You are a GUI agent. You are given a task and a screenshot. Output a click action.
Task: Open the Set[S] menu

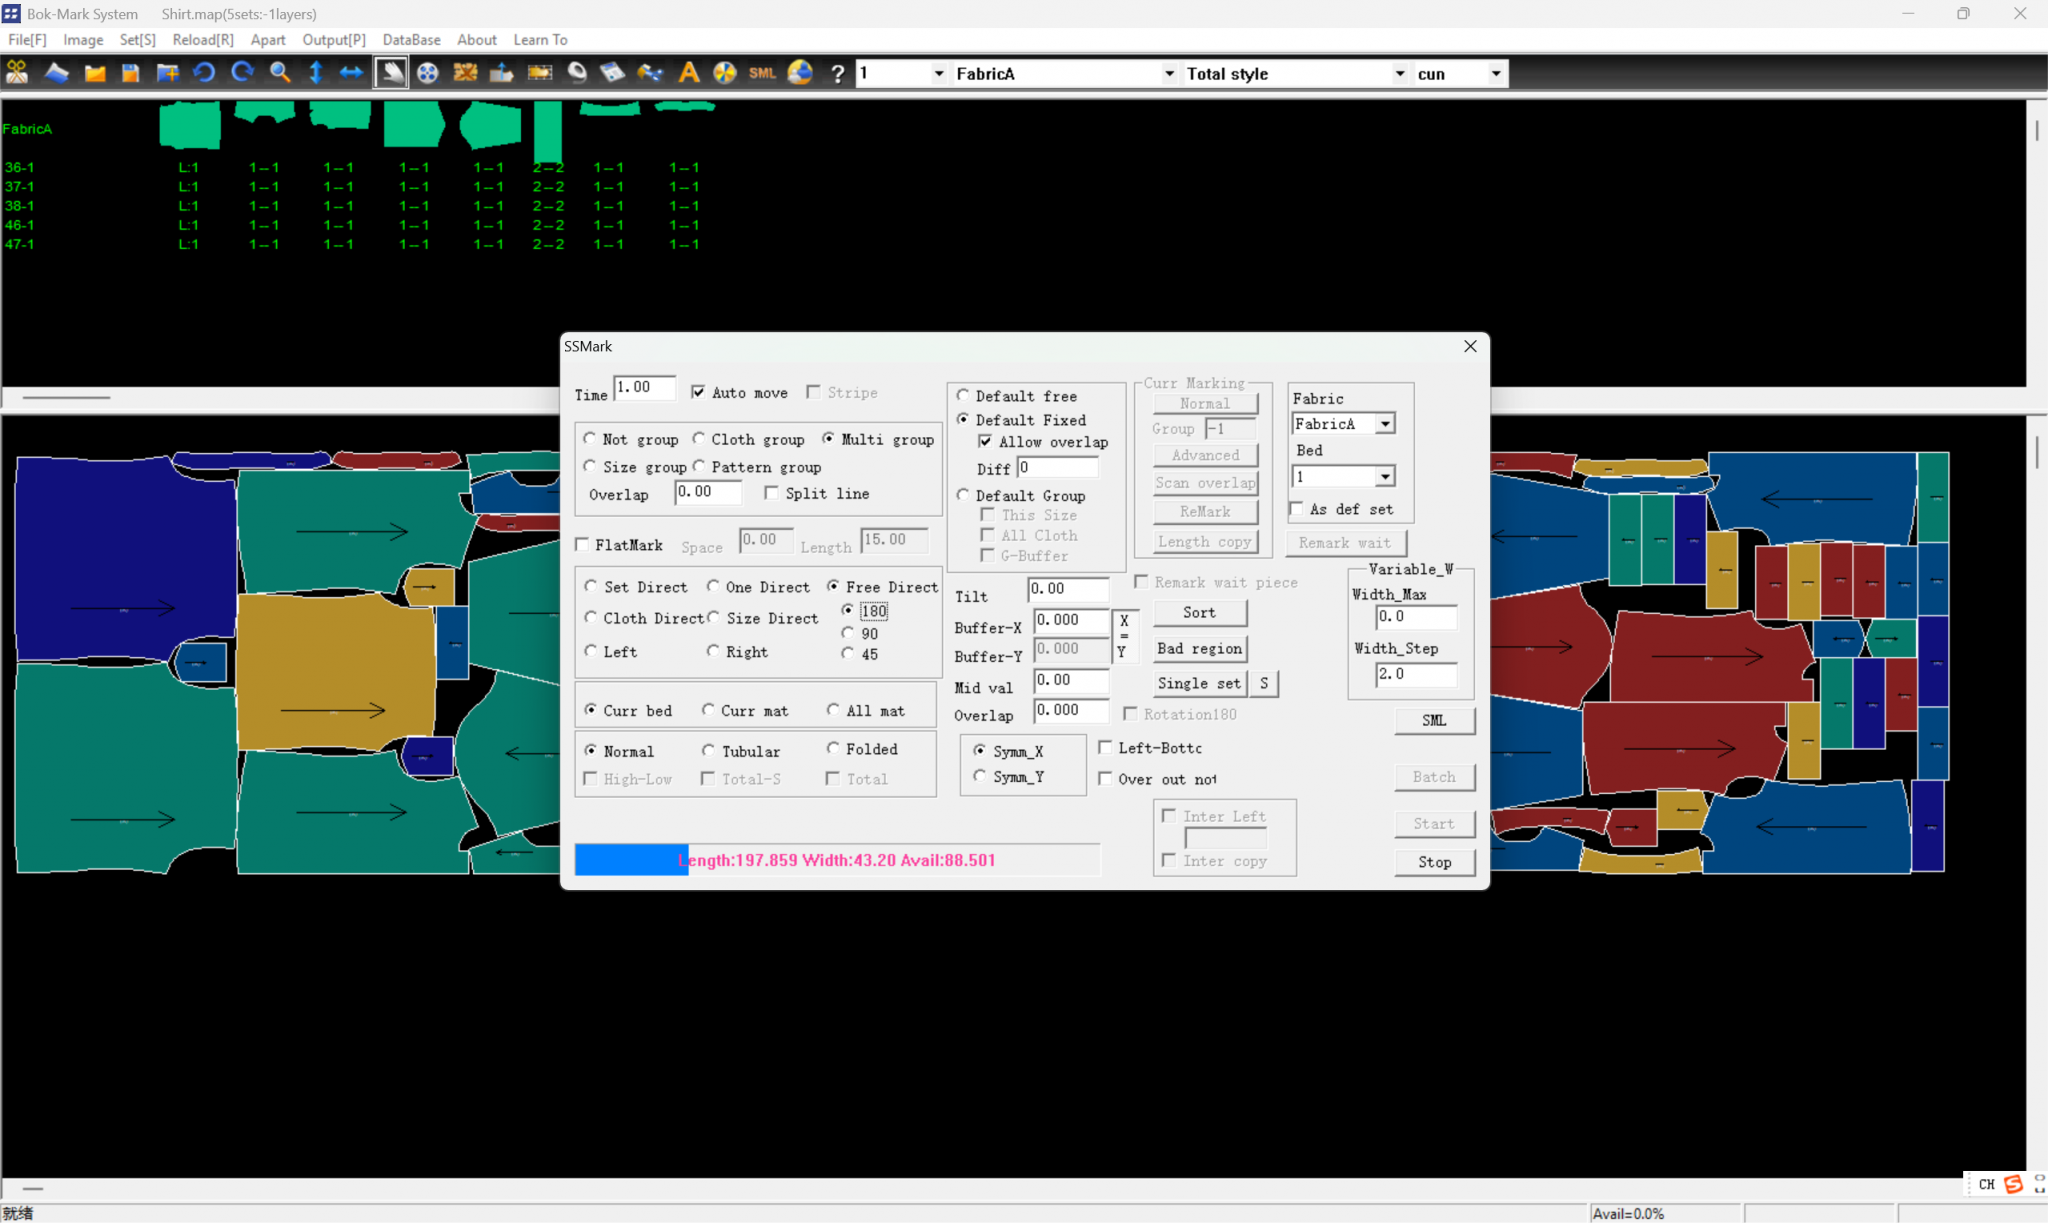point(138,40)
